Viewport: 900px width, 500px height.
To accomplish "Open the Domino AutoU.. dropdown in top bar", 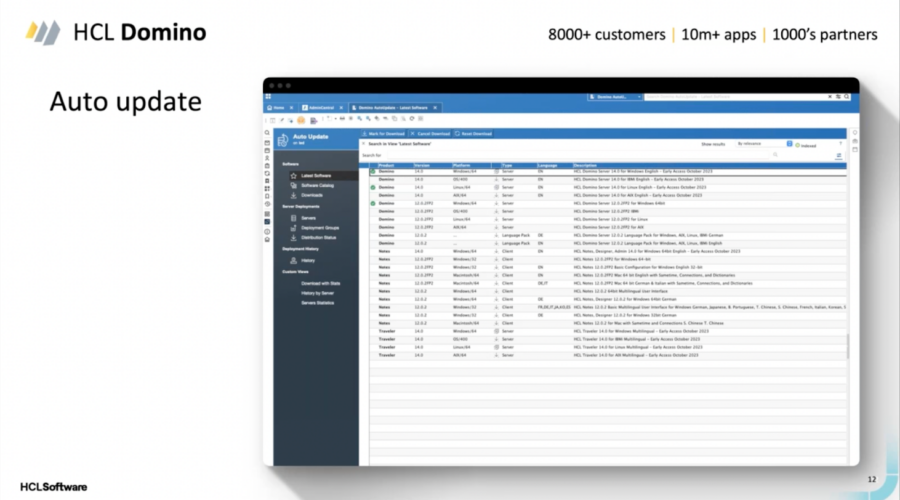I will click(x=614, y=96).
